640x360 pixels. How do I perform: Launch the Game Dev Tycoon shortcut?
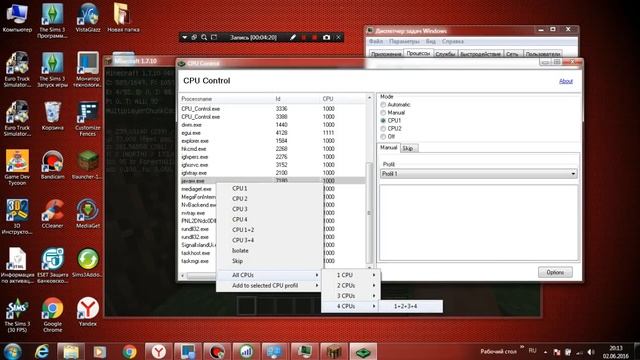click(17, 168)
